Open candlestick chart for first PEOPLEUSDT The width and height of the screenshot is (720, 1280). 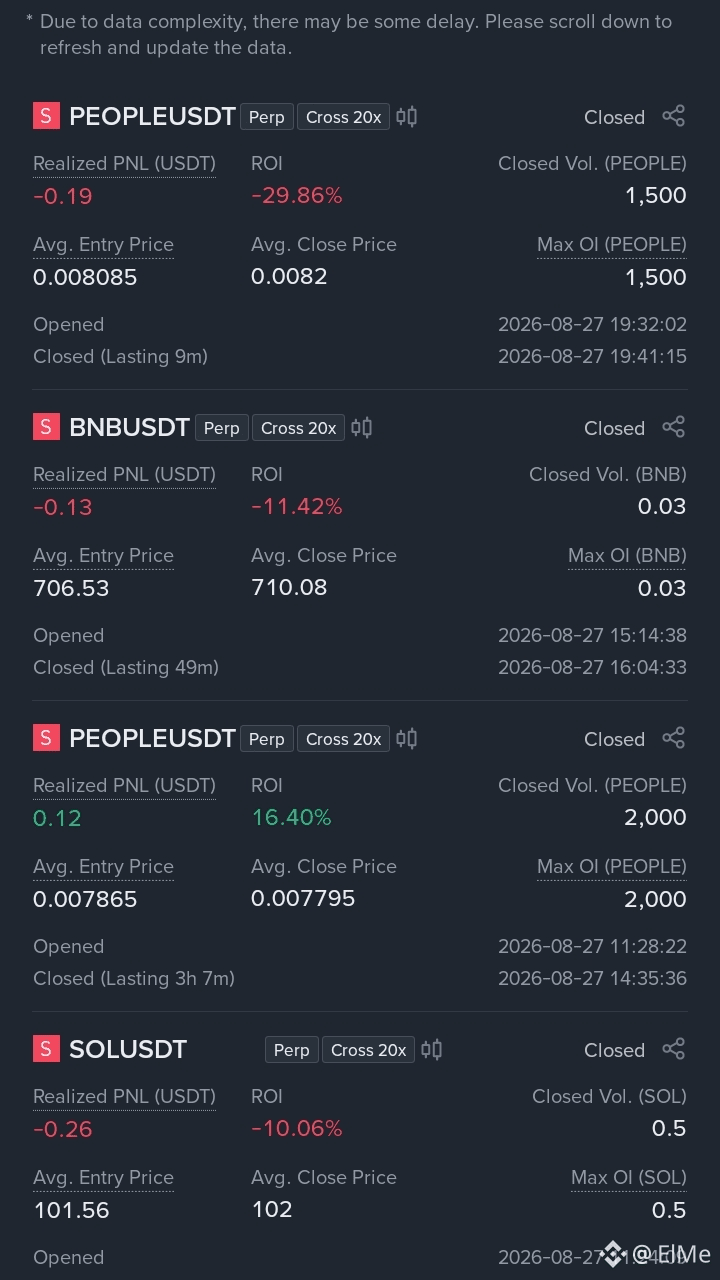406,117
